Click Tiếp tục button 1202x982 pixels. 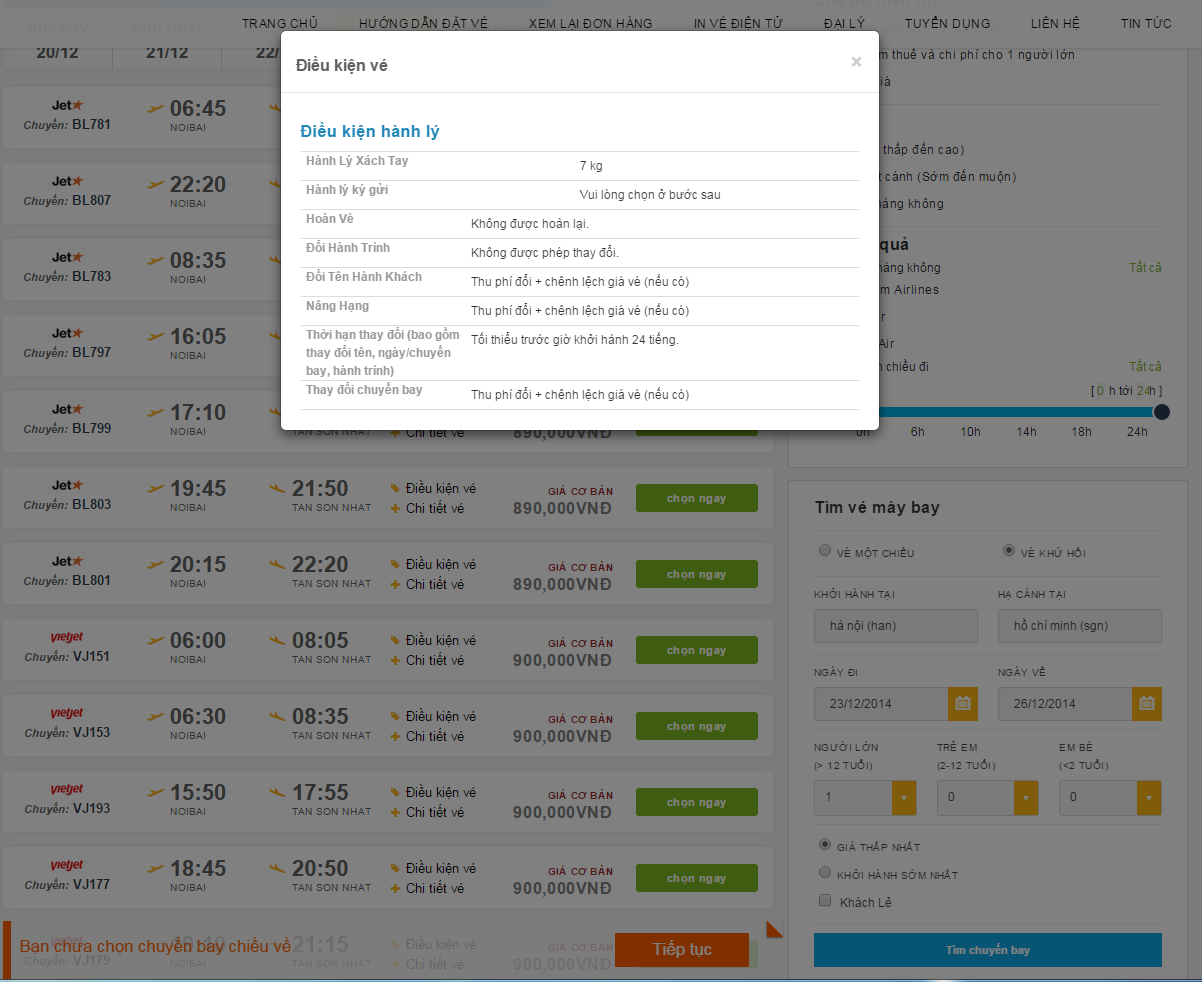(682, 949)
